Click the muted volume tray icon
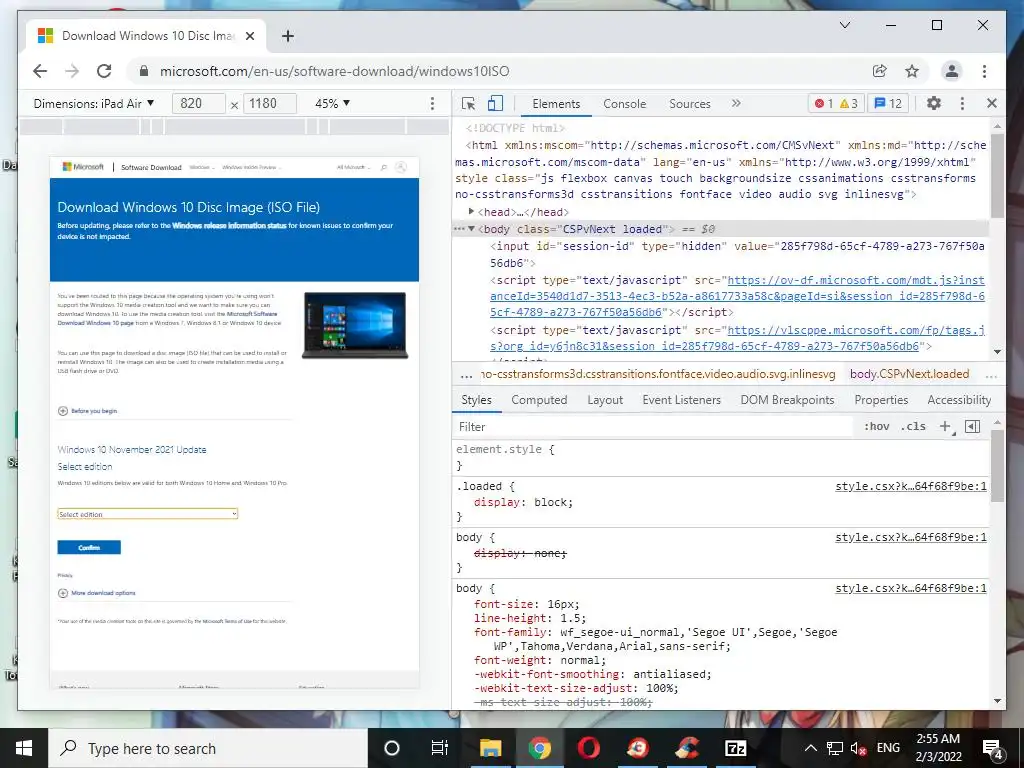Screen dimensions: 1024x768 [859, 748]
